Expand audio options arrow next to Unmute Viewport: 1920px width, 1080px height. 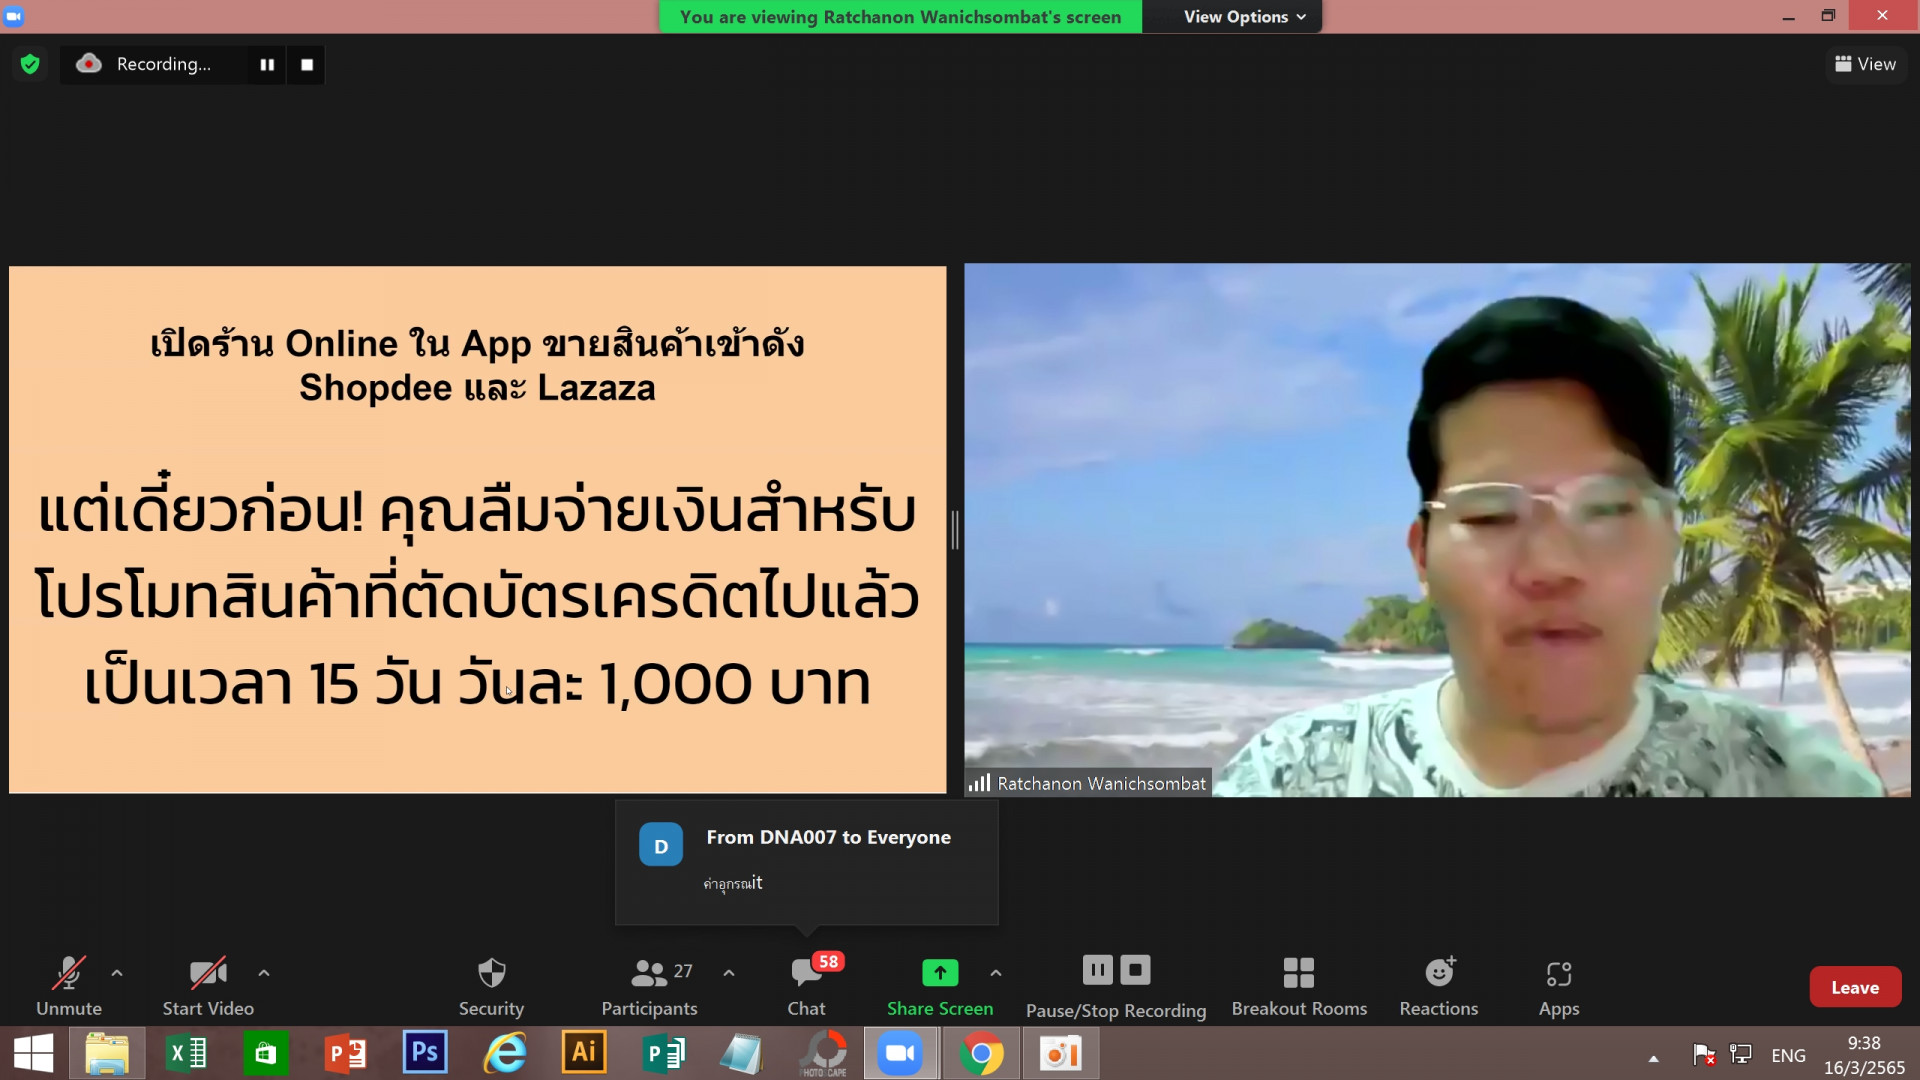117,973
